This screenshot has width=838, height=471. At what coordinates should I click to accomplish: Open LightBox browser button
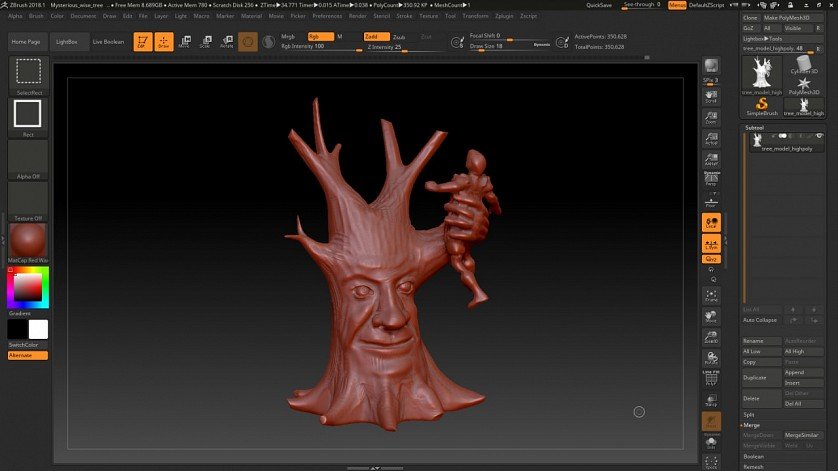[x=67, y=42]
